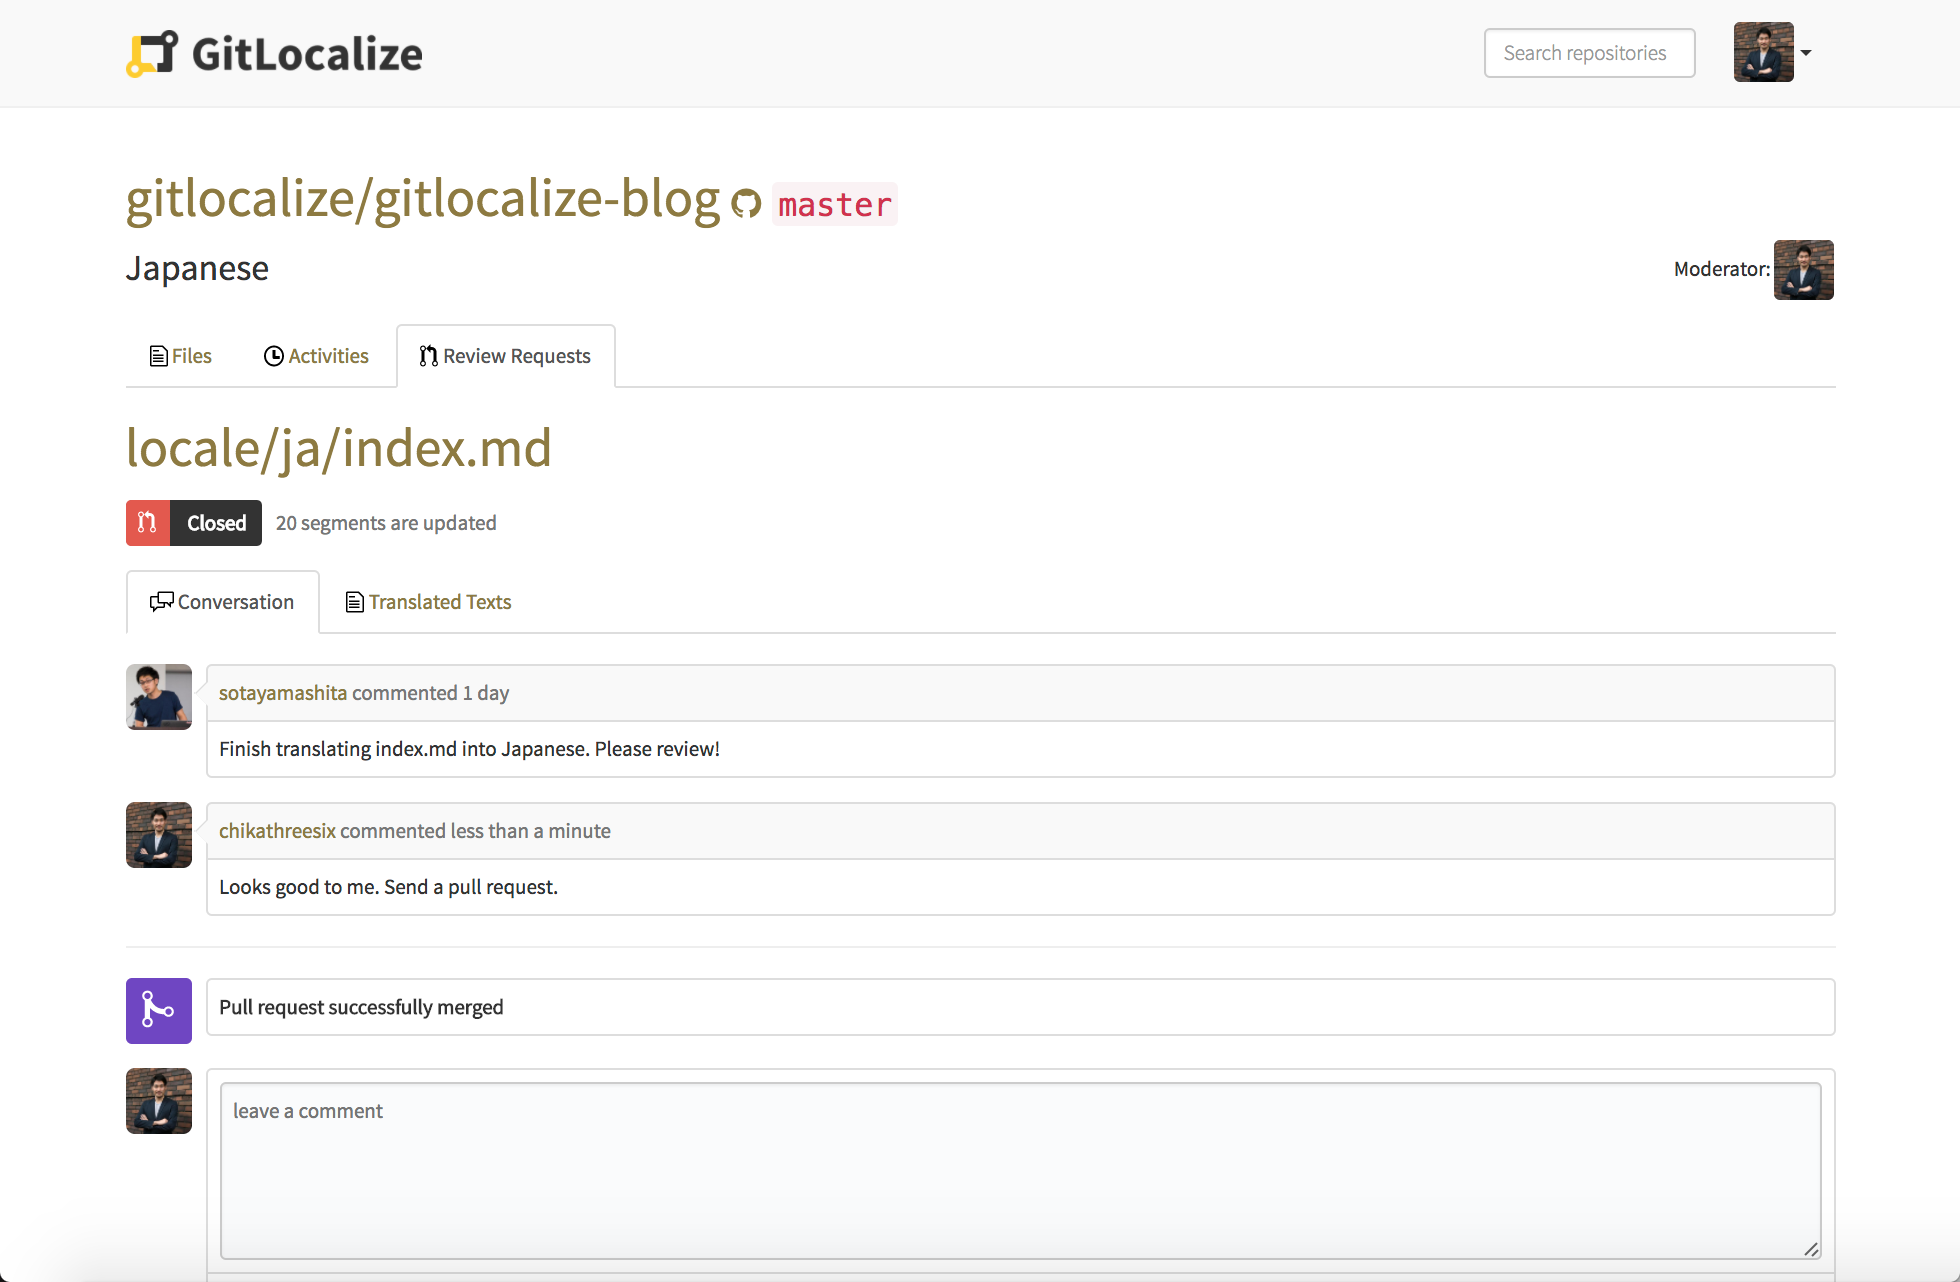
Task: Click the Moderator avatar
Action: 1803,270
